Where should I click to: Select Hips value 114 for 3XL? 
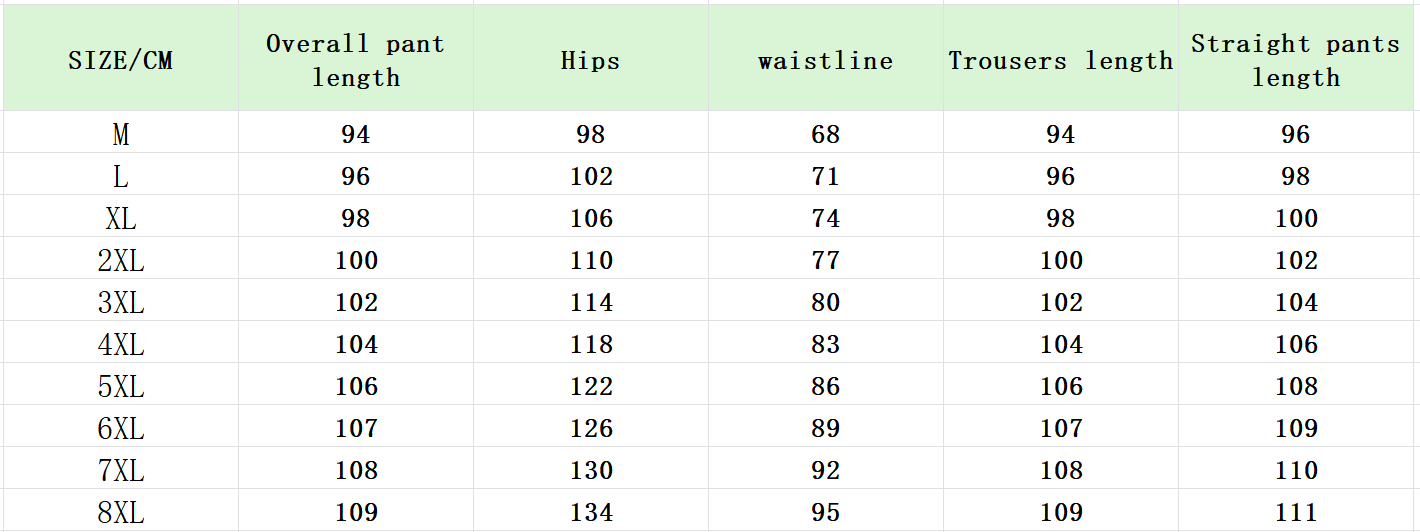pos(591,303)
